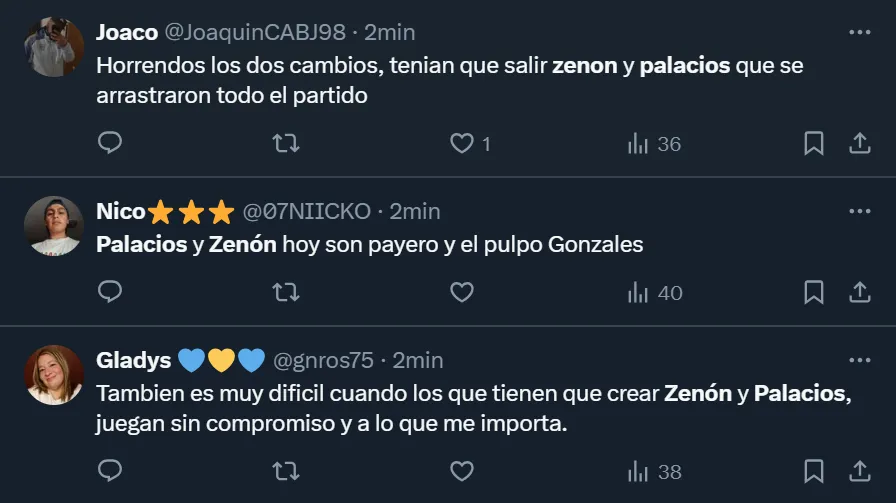Like Nico's tweet
The height and width of the screenshot is (503, 896).
pos(462,293)
